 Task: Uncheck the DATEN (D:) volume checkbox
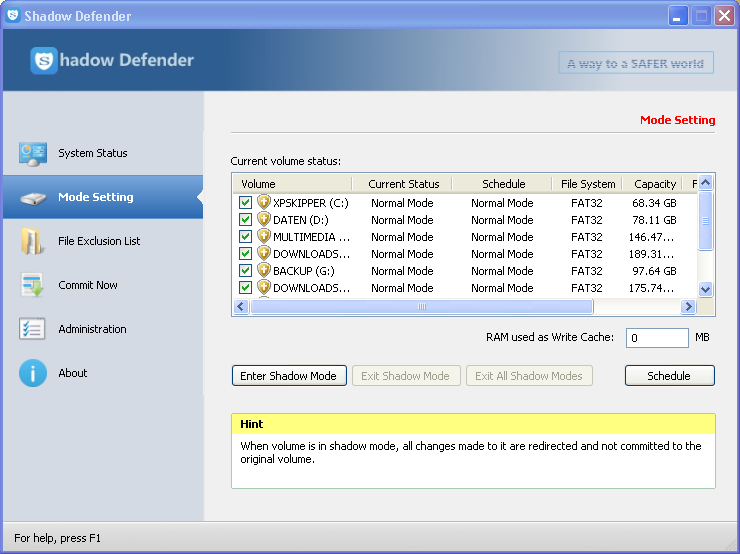(x=245, y=219)
